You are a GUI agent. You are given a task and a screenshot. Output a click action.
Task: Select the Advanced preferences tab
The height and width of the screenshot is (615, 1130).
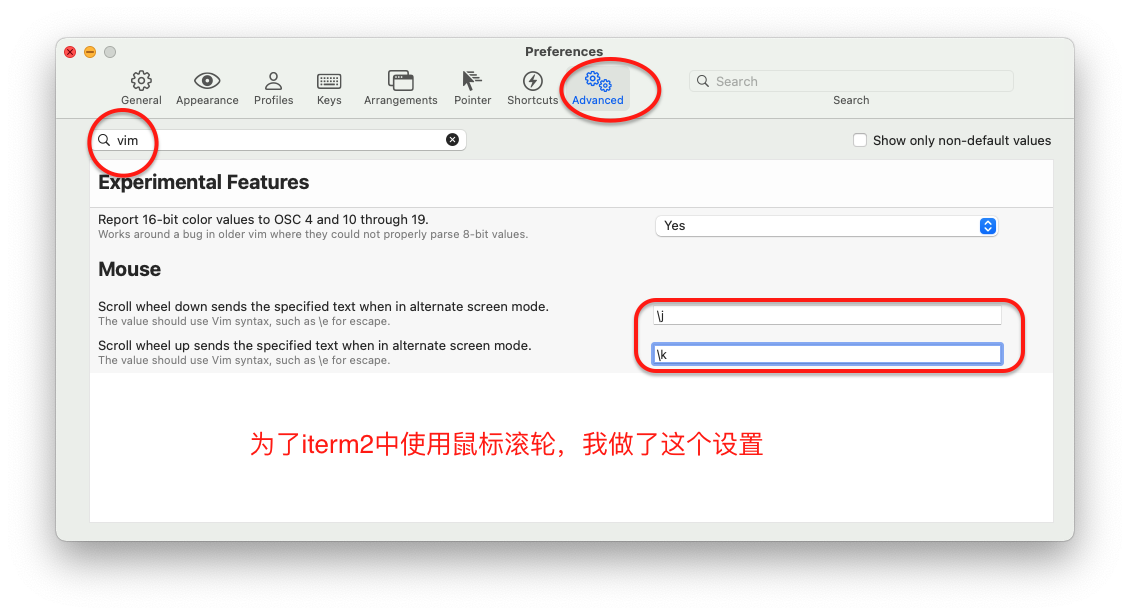597,89
